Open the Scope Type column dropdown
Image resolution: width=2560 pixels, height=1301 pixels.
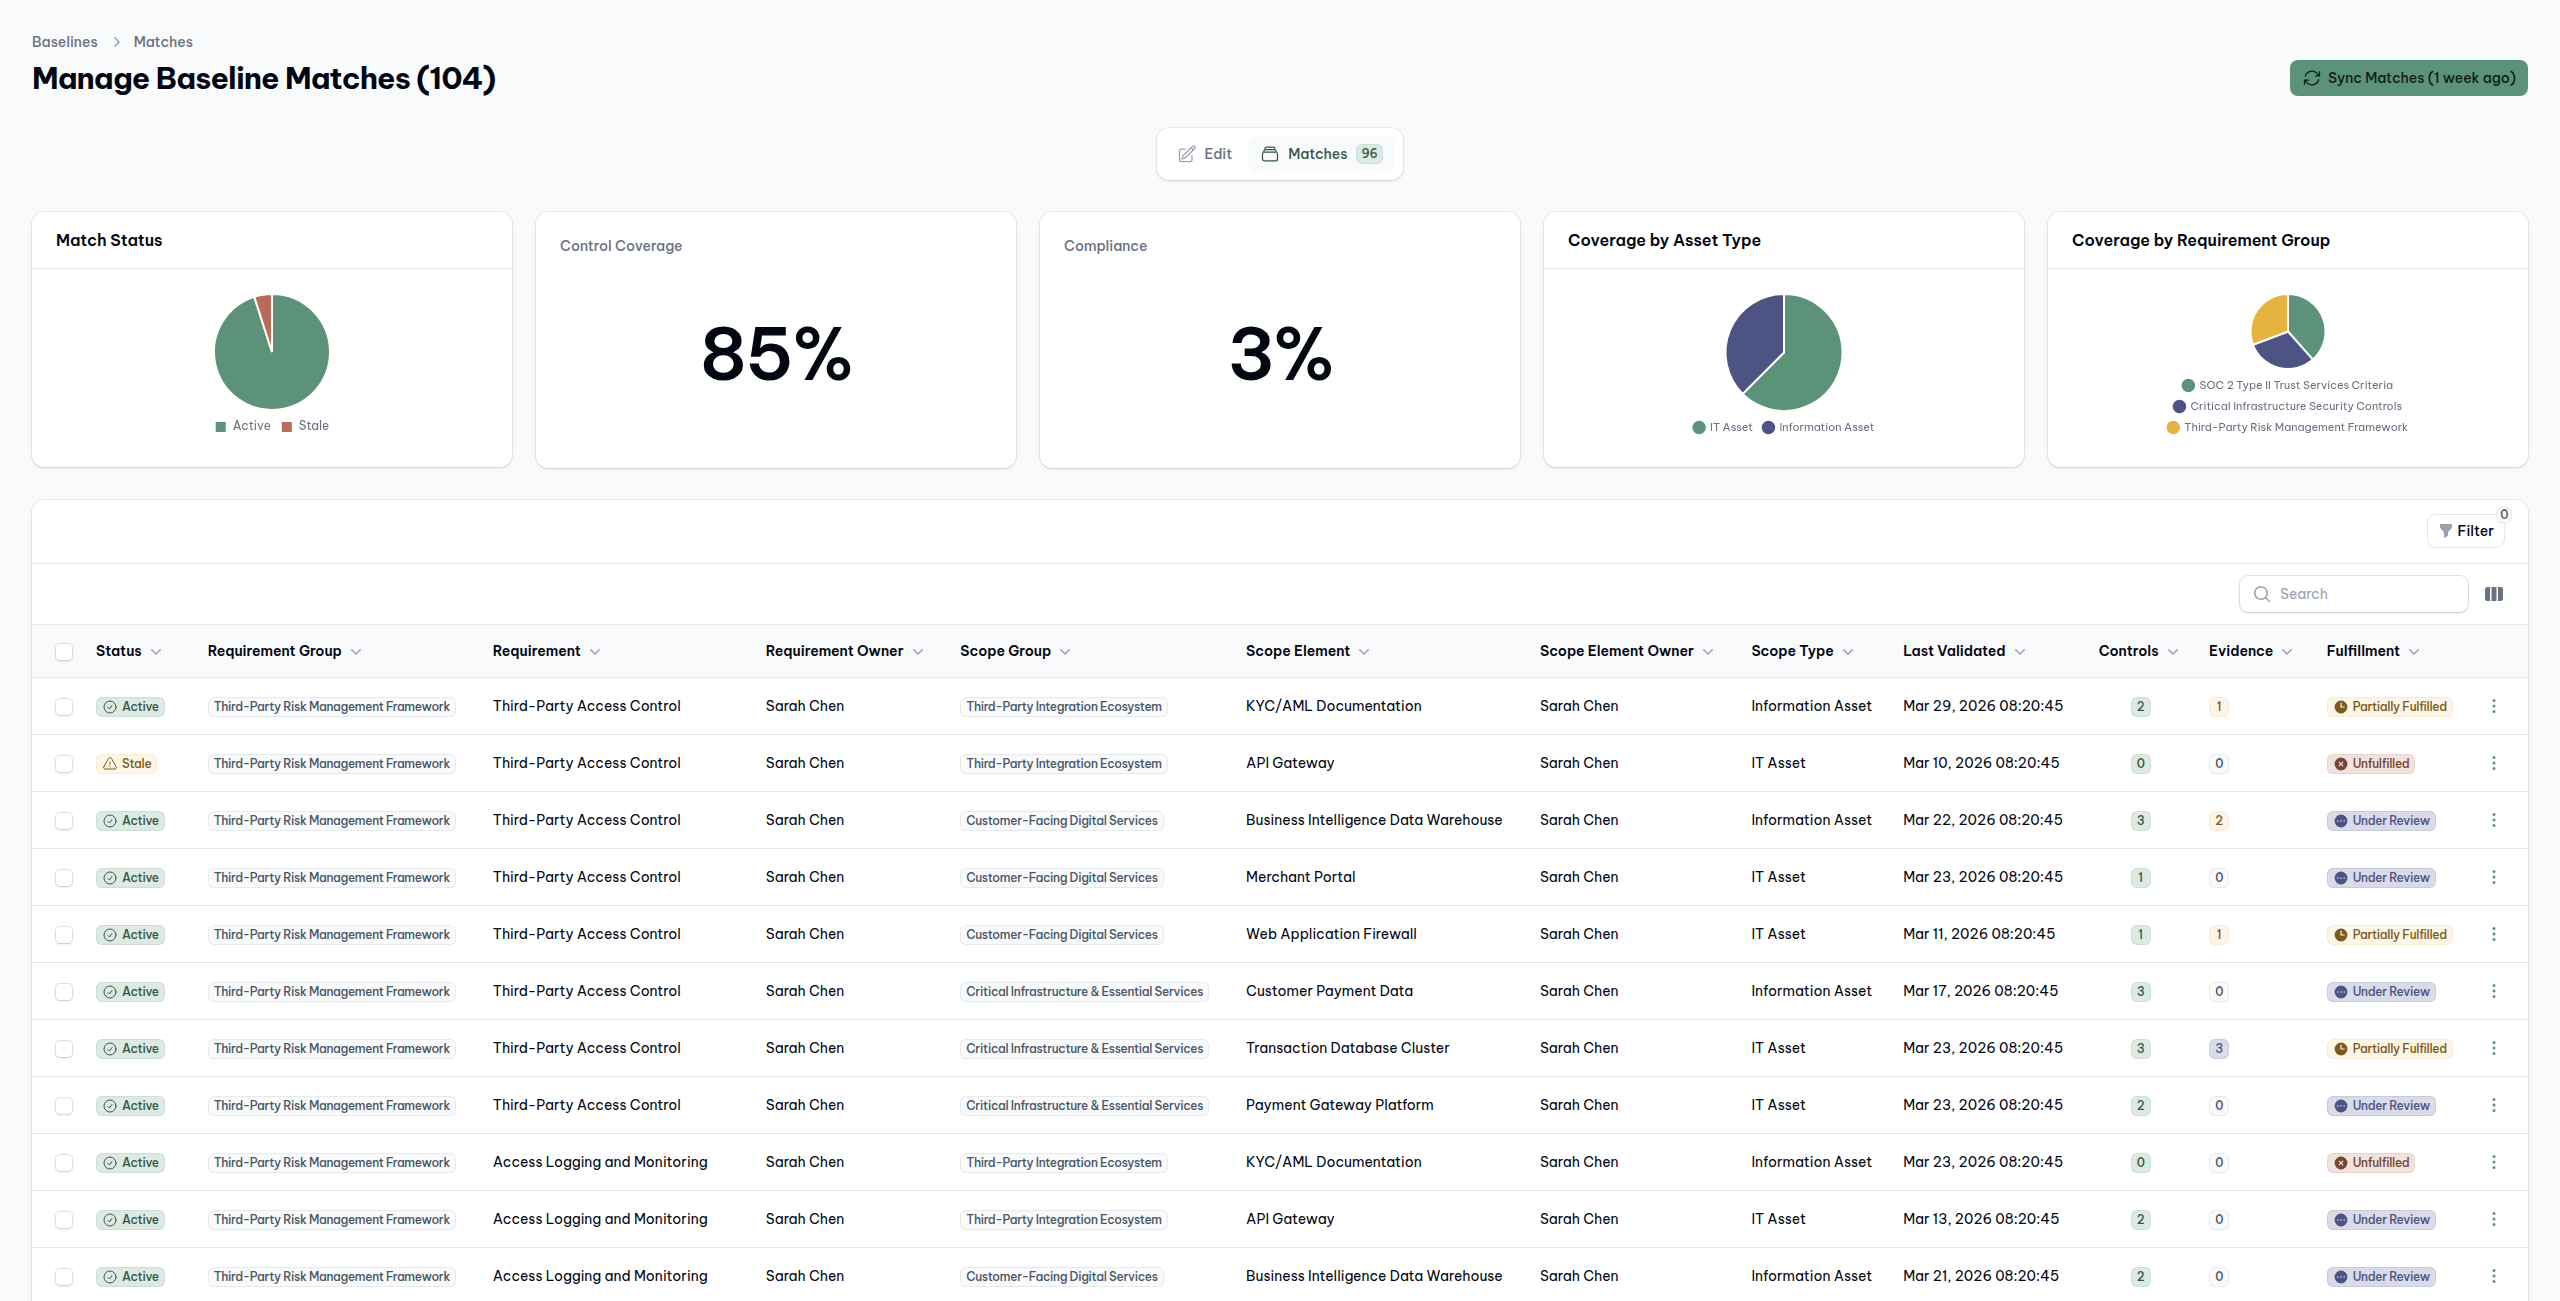tap(1848, 652)
